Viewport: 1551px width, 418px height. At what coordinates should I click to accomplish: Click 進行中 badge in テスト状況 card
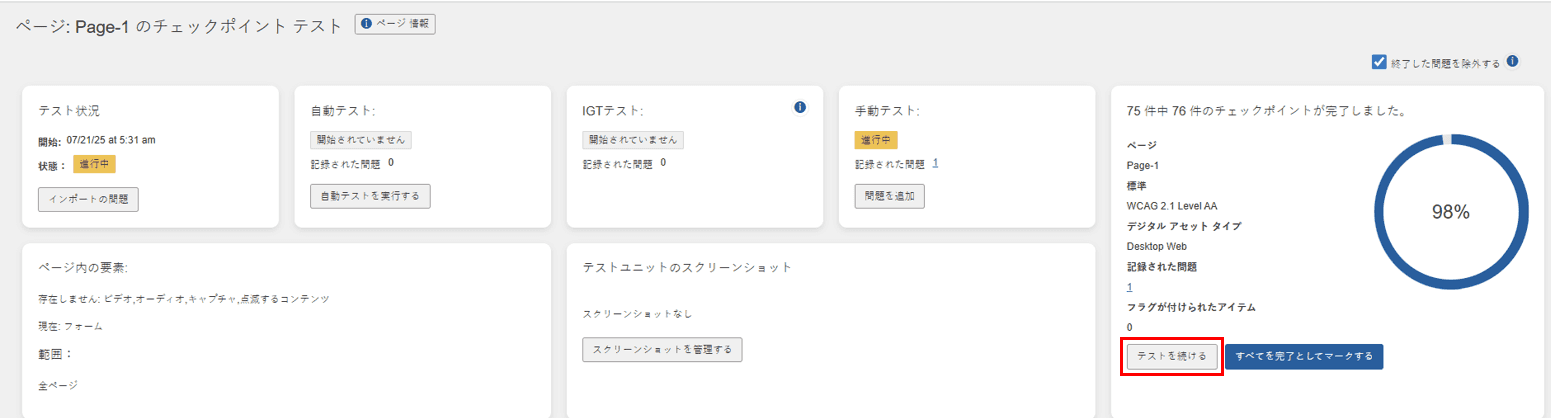(x=95, y=164)
